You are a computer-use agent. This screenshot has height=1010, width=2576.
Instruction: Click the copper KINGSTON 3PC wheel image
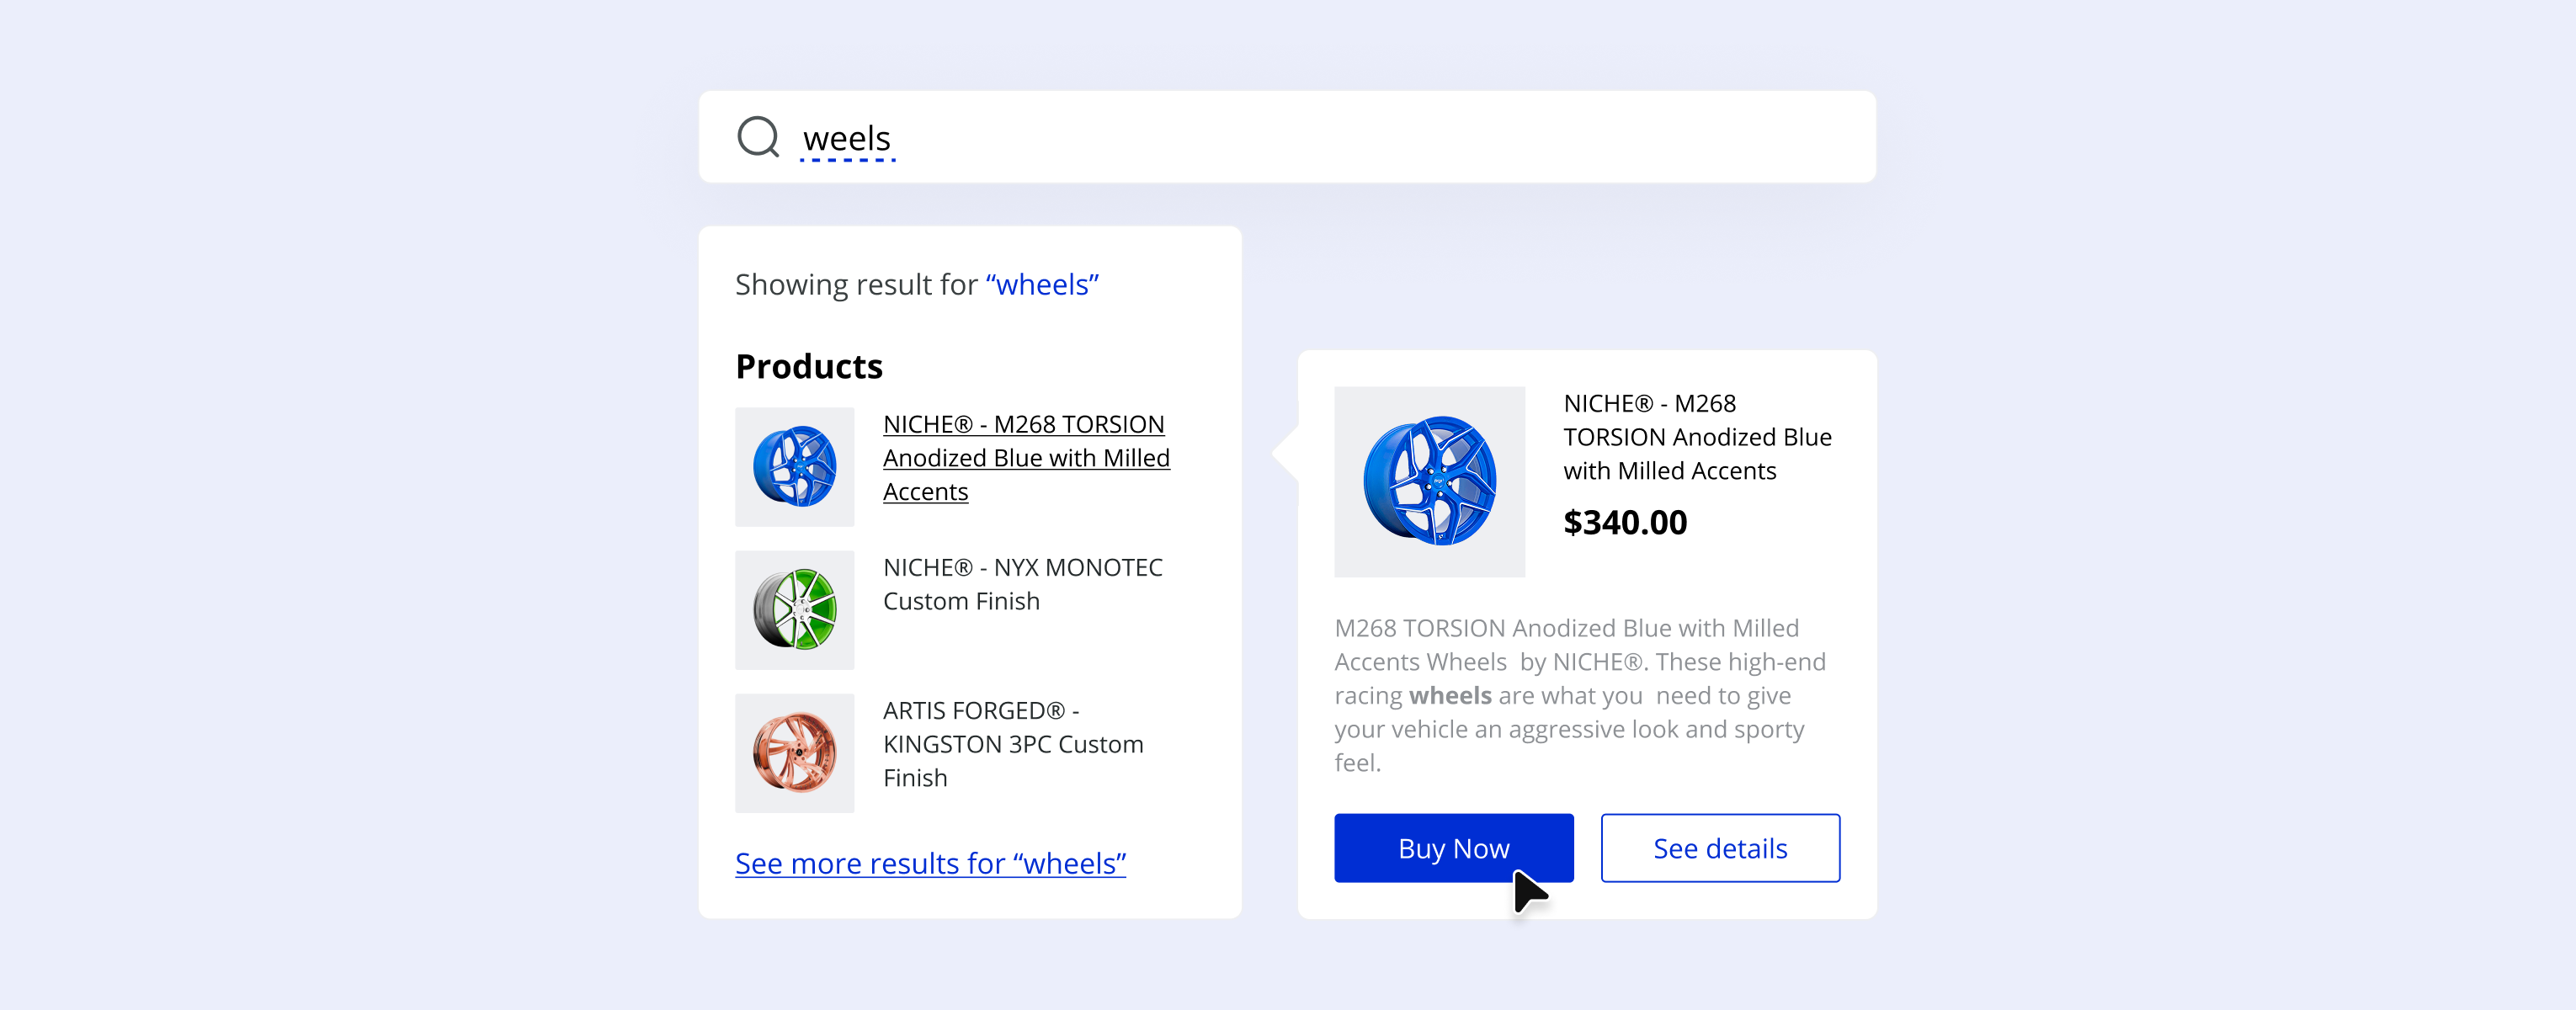coord(794,753)
